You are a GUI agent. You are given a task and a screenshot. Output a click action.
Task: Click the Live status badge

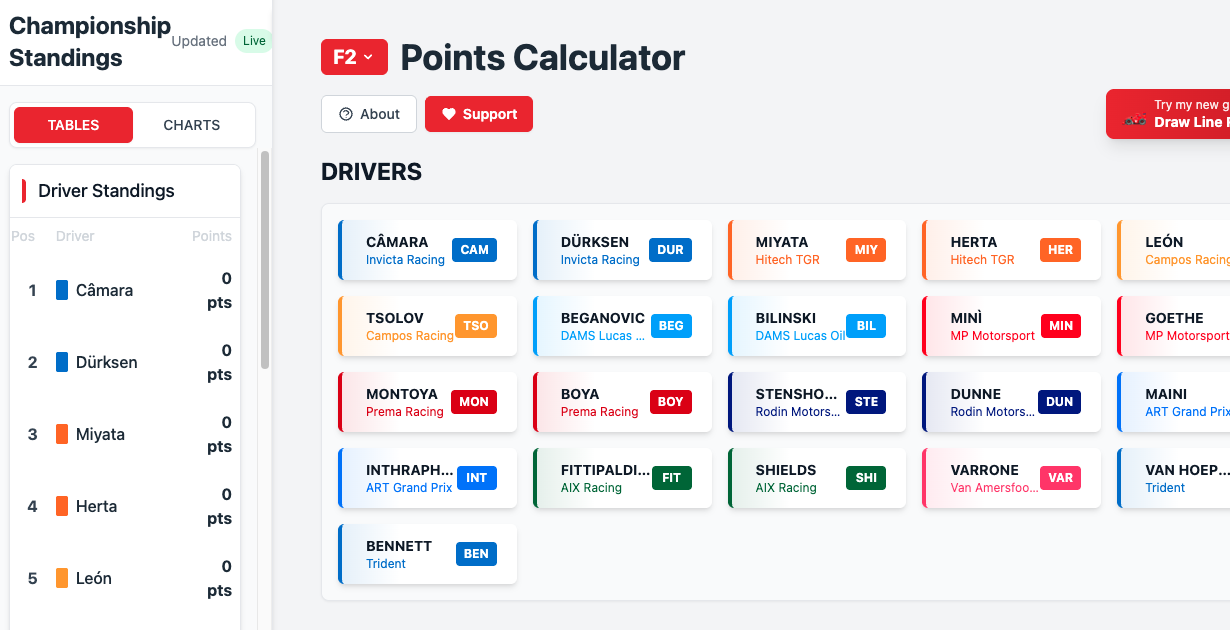pos(253,40)
